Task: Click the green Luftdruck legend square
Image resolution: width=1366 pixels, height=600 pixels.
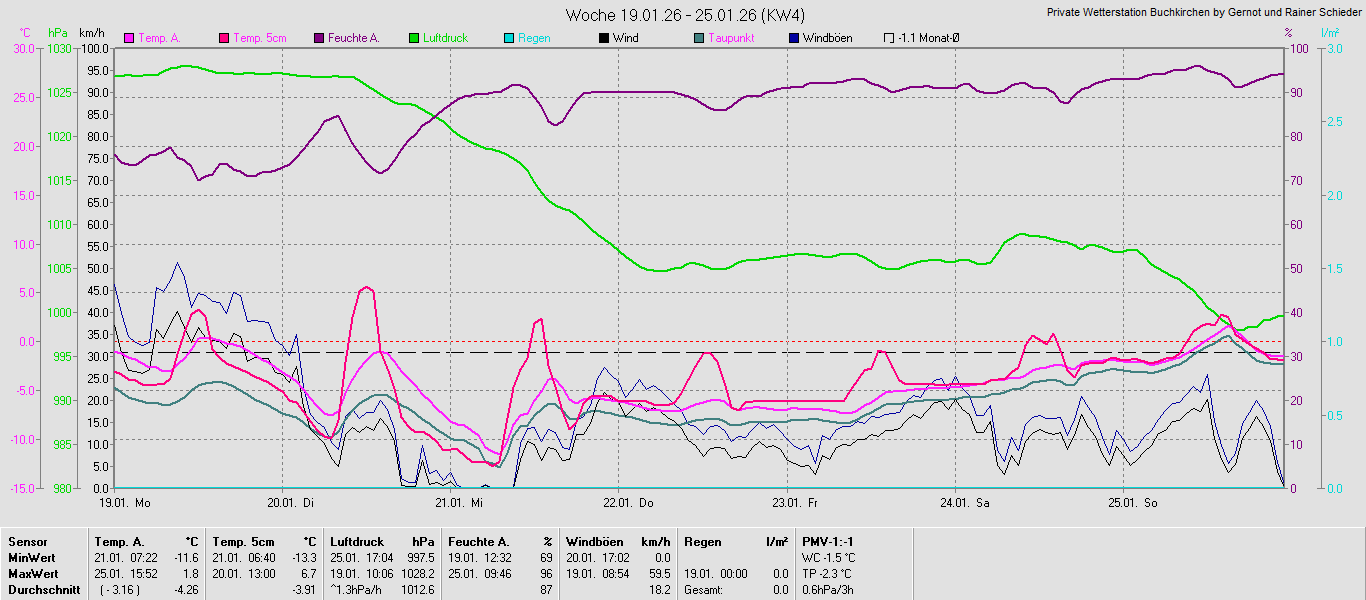Action: [x=414, y=38]
